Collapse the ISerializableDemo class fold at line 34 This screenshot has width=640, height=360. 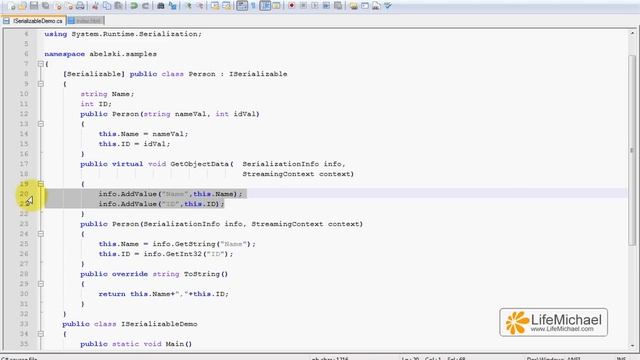[40, 334]
